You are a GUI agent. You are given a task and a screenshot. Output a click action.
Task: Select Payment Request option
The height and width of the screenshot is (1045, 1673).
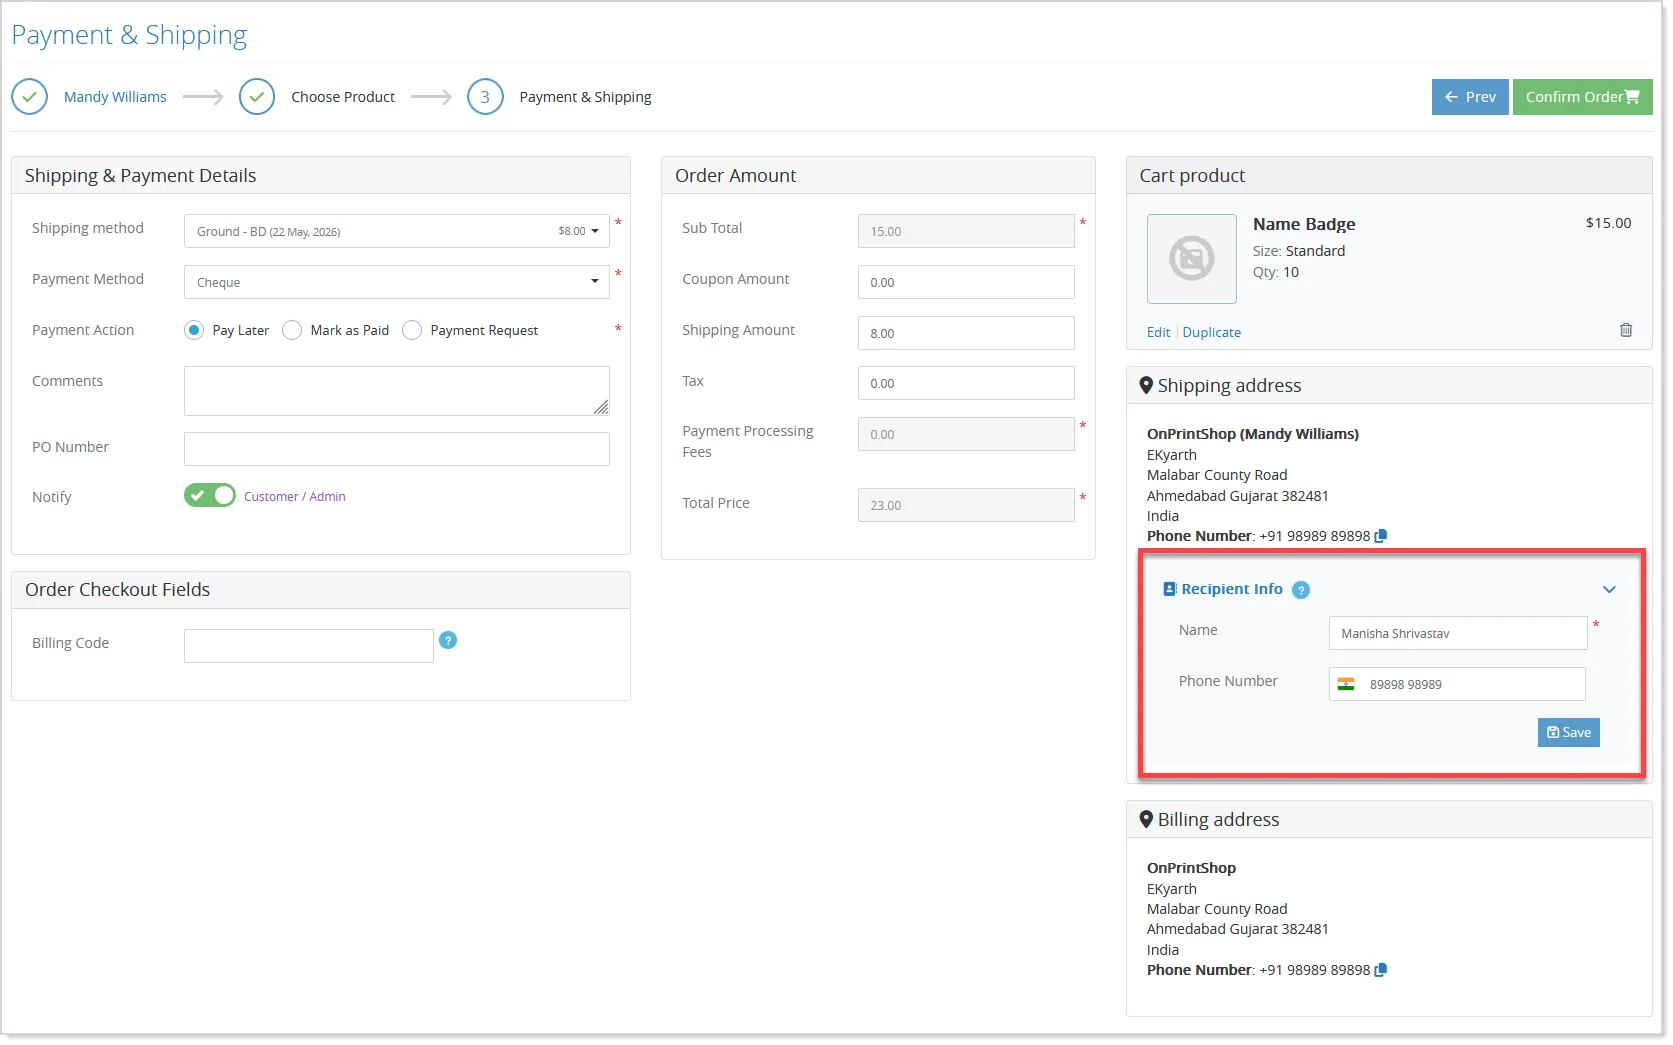coord(412,330)
